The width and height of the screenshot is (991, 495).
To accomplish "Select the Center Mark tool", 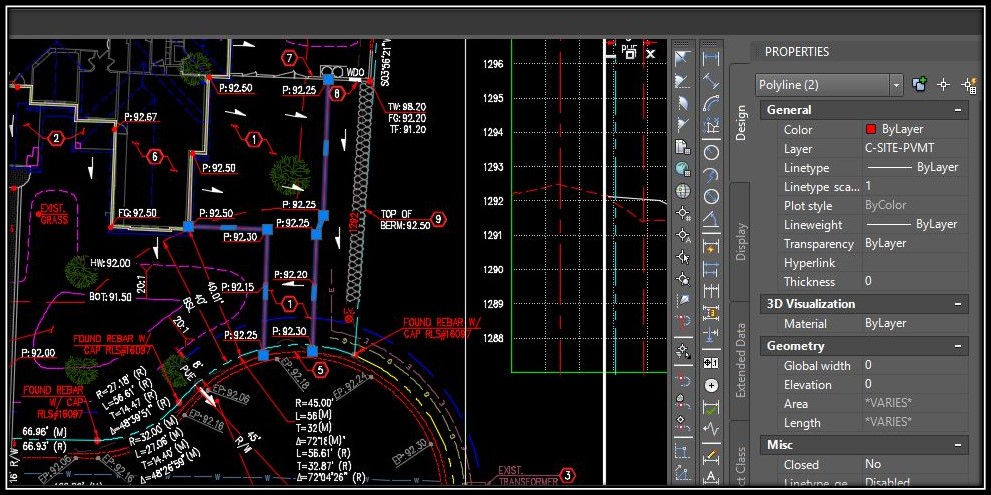I will pos(712,385).
